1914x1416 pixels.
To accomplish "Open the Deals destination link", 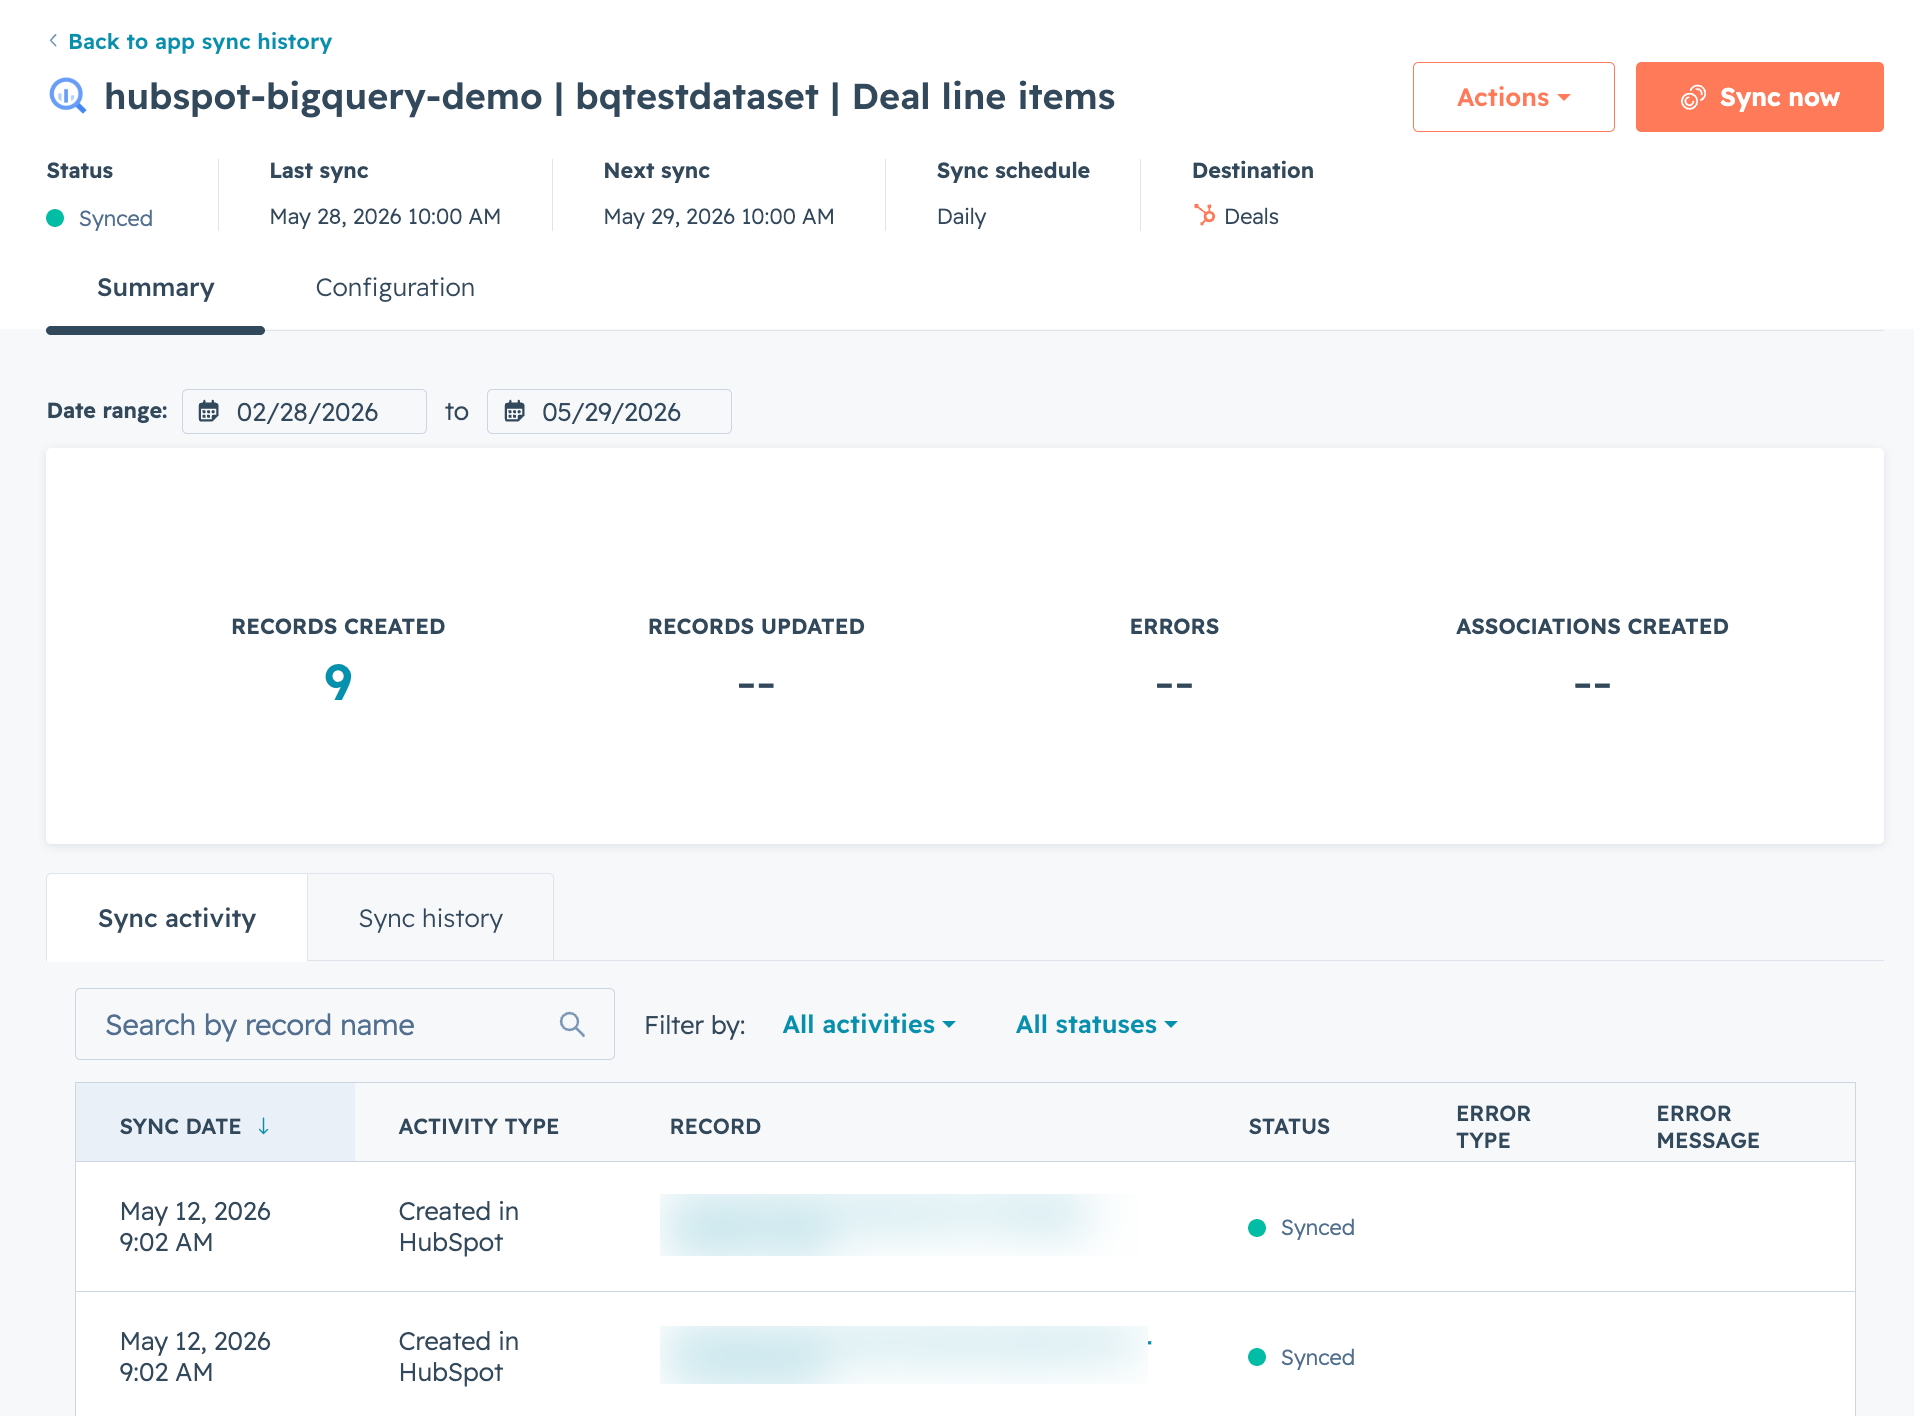I will [1251, 216].
